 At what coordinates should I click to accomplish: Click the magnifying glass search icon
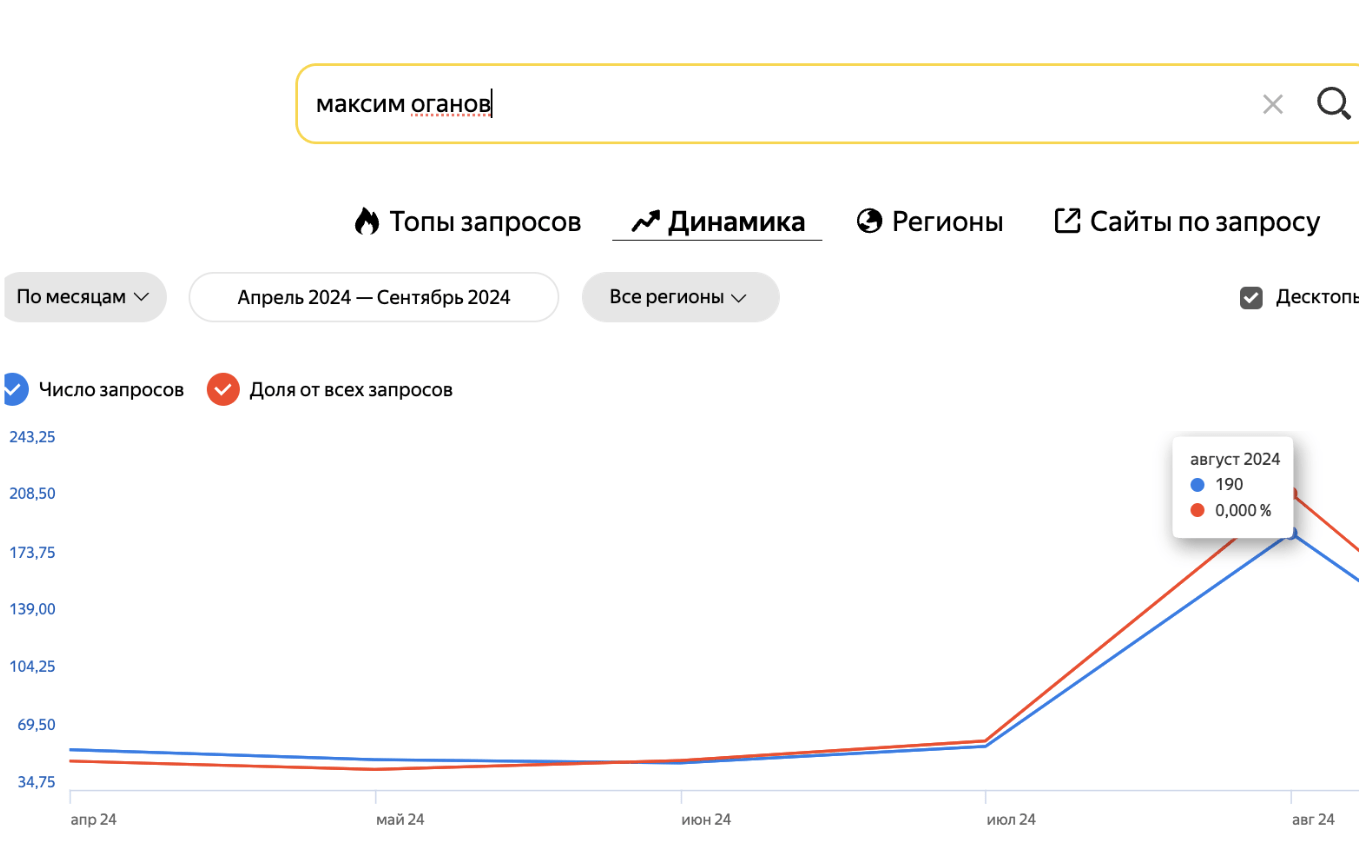coord(1333,103)
